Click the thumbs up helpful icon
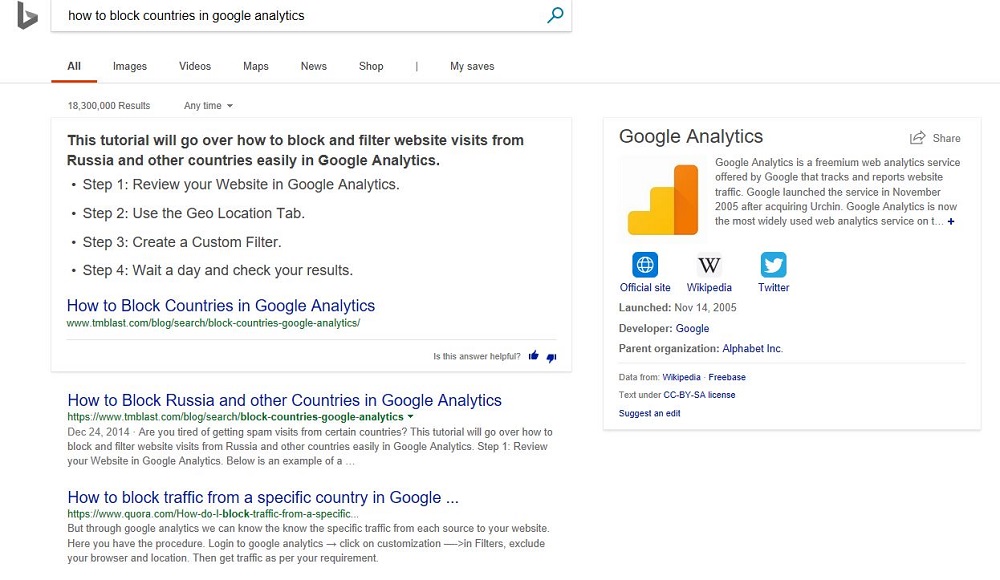This screenshot has height=580, width=1000. 534,356
